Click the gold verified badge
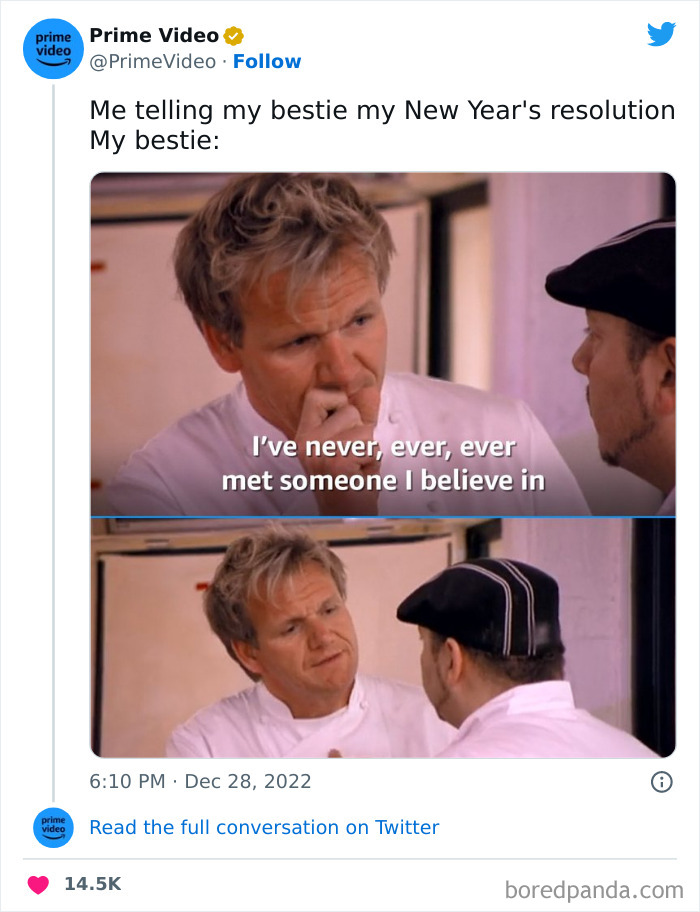 click(x=233, y=36)
